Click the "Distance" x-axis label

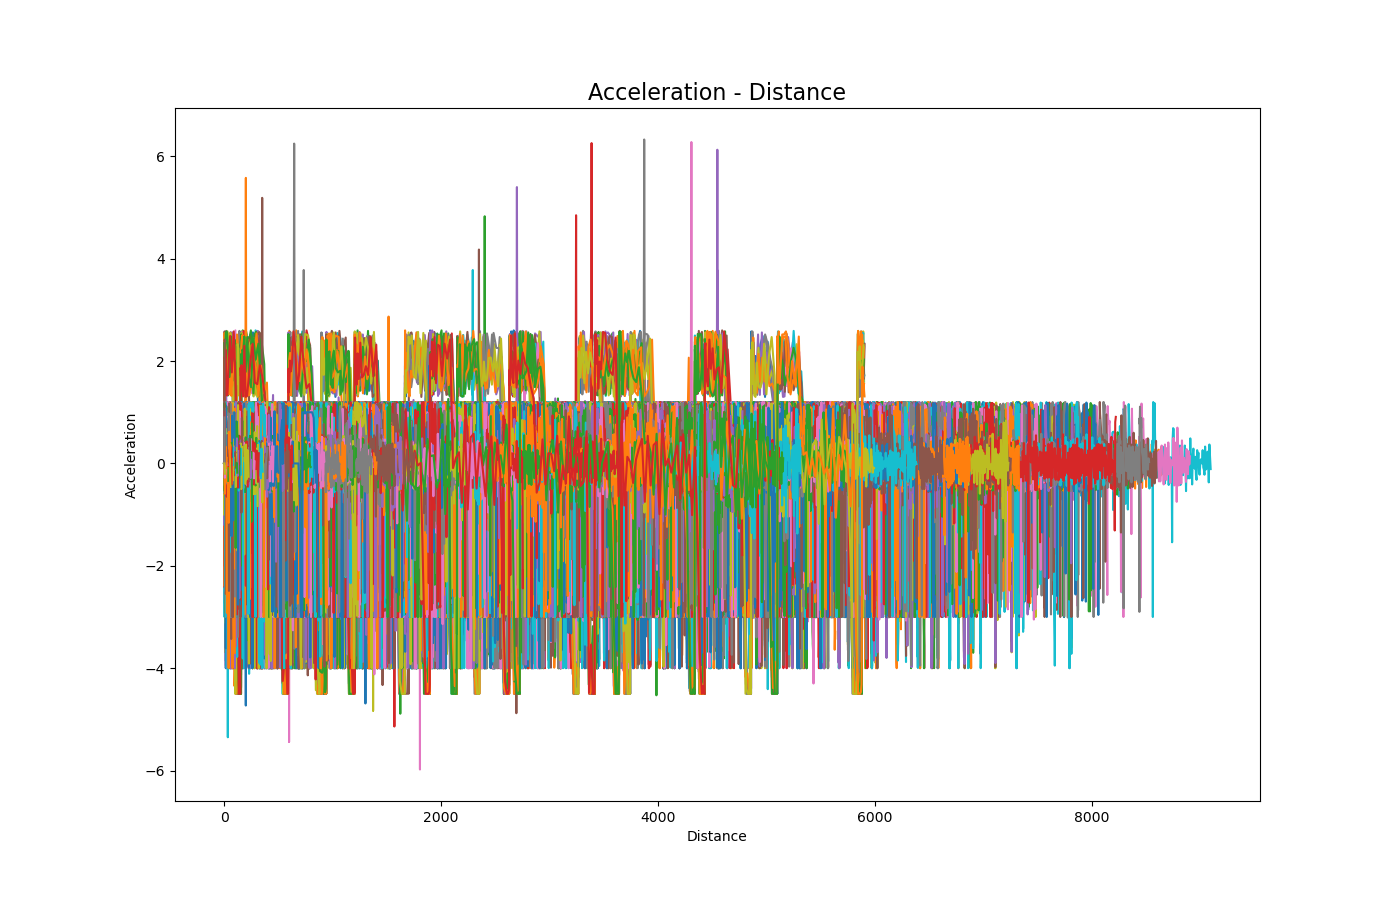point(716,836)
